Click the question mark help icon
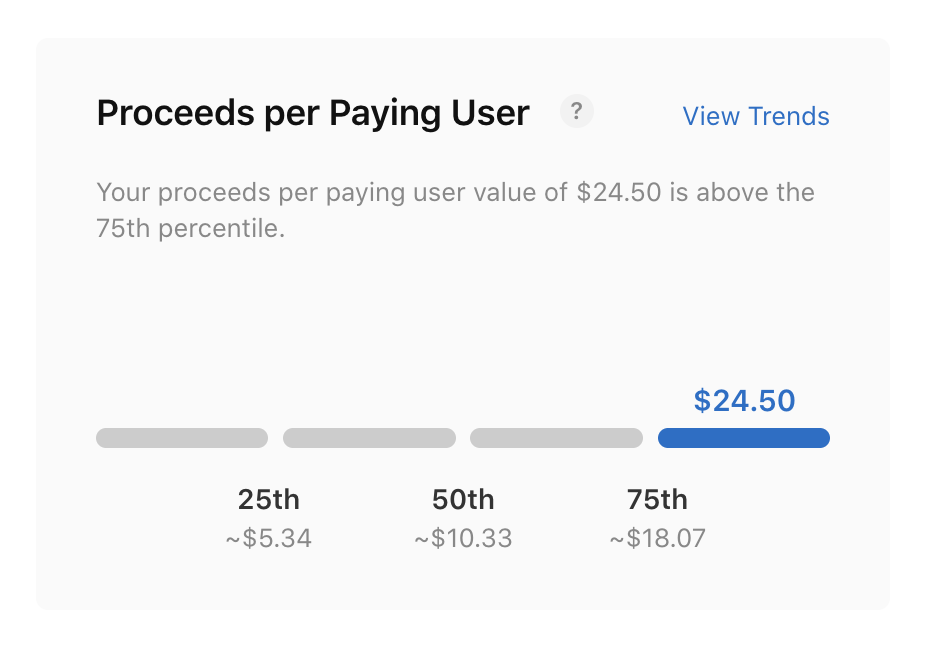This screenshot has height=652, width=936. (576, 112)
